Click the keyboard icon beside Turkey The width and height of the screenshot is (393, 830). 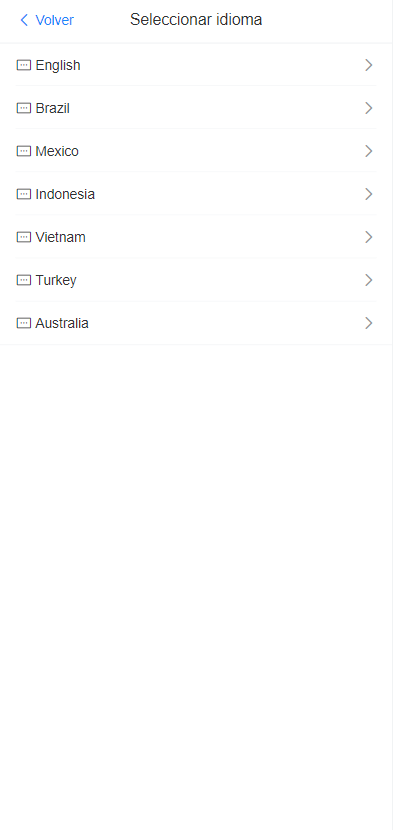[x=24, y=280]
